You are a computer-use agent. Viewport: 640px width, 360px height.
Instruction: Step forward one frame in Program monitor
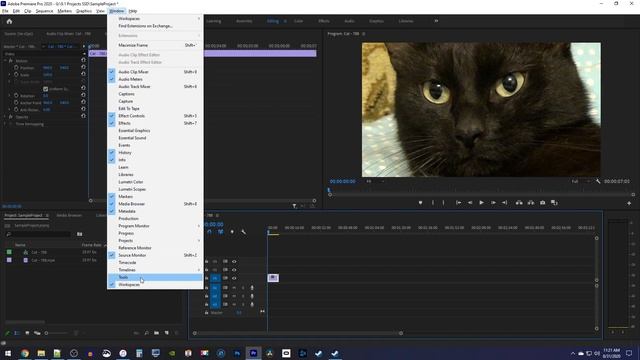click(x=493, y=202)
